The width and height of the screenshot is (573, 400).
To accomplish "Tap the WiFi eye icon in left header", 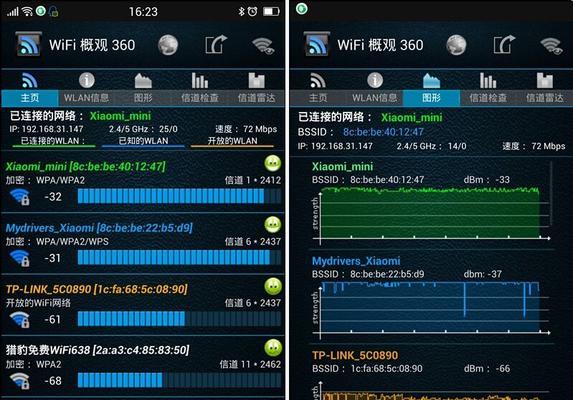I will (x=263, y=46).
